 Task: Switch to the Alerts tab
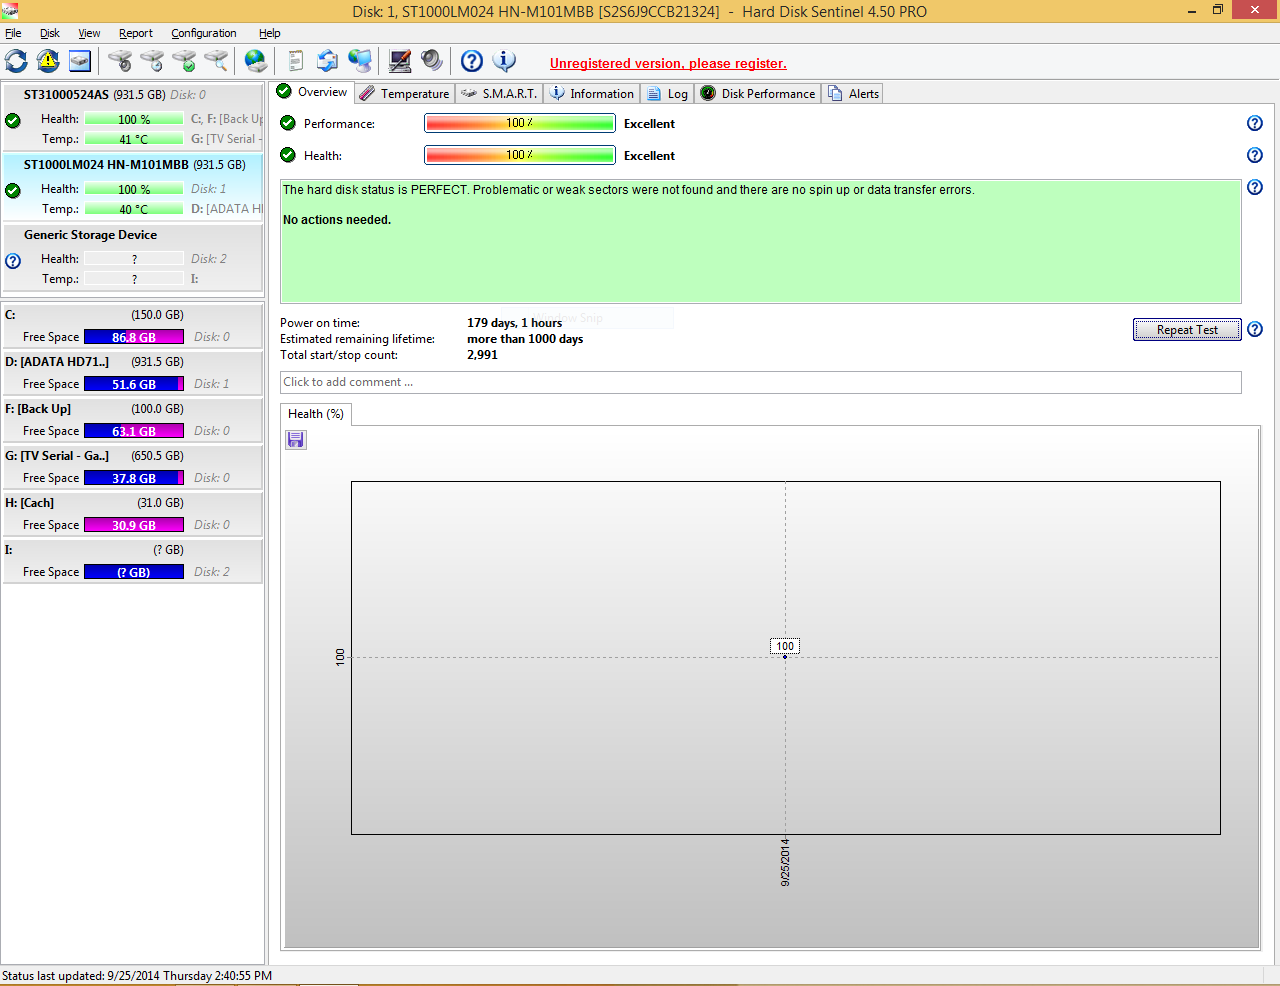853,93
